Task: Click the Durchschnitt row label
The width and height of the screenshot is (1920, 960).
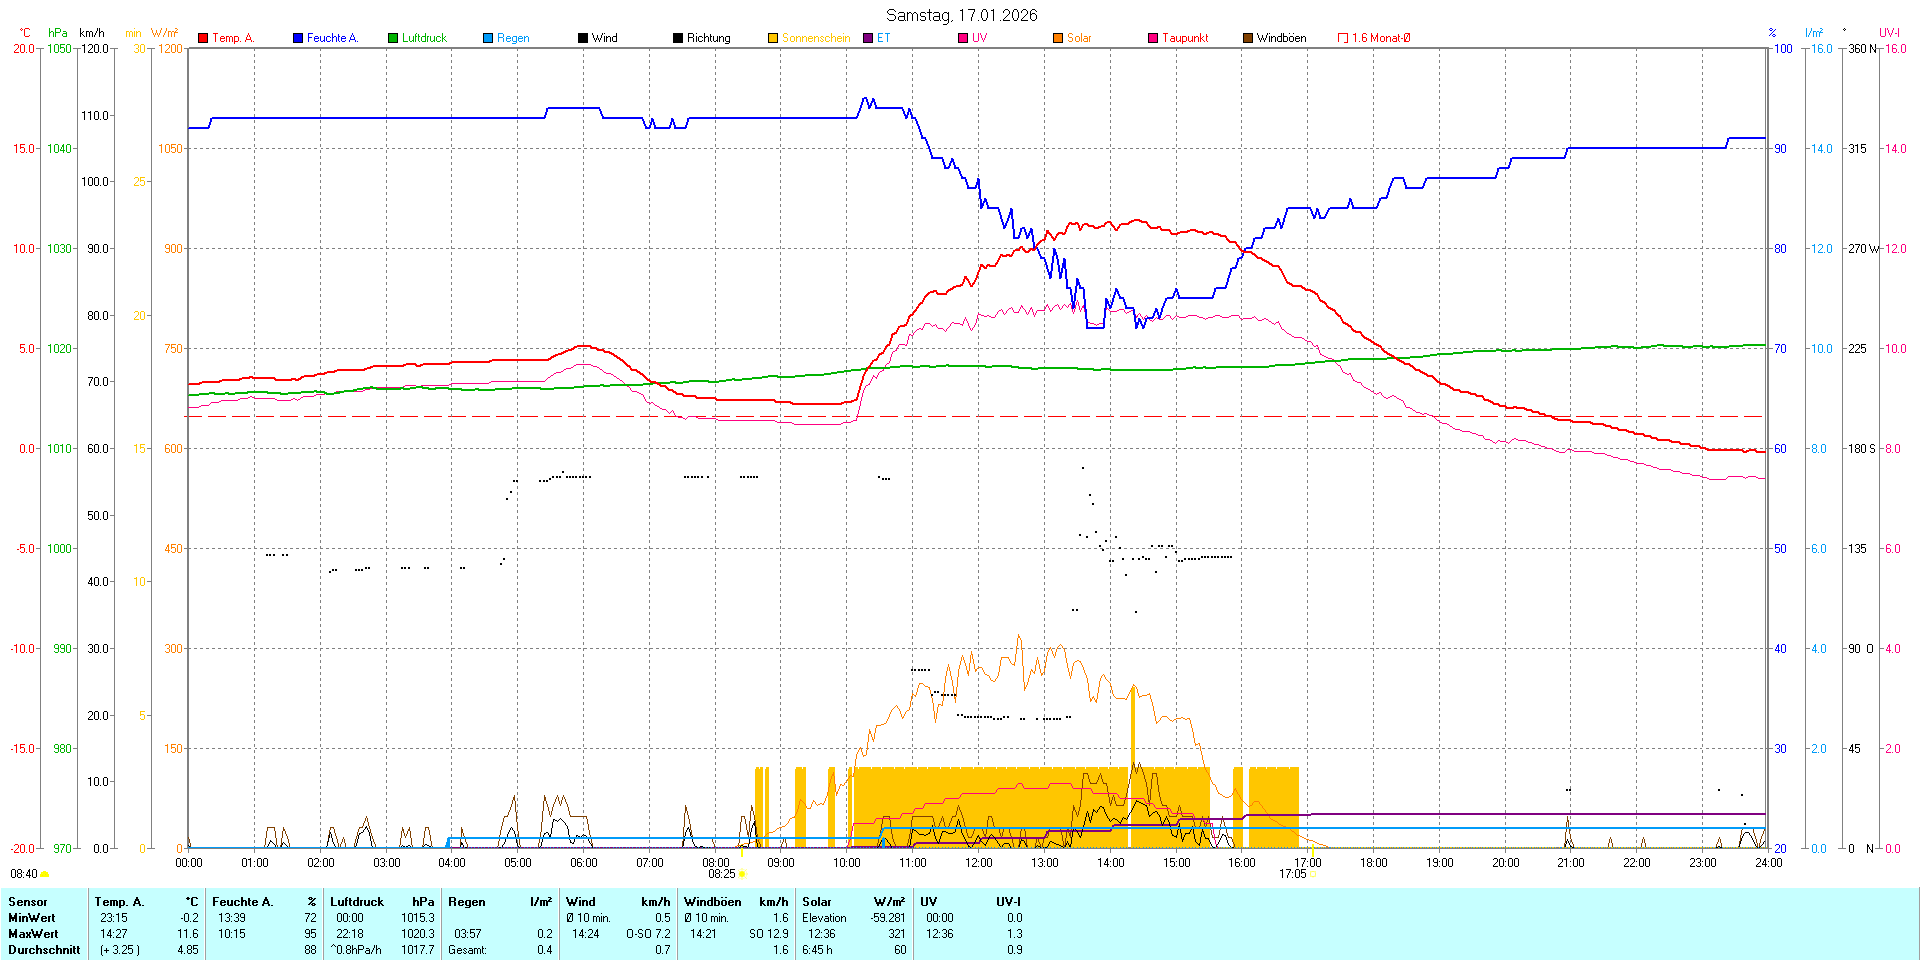Action: (x=44, y=950)
